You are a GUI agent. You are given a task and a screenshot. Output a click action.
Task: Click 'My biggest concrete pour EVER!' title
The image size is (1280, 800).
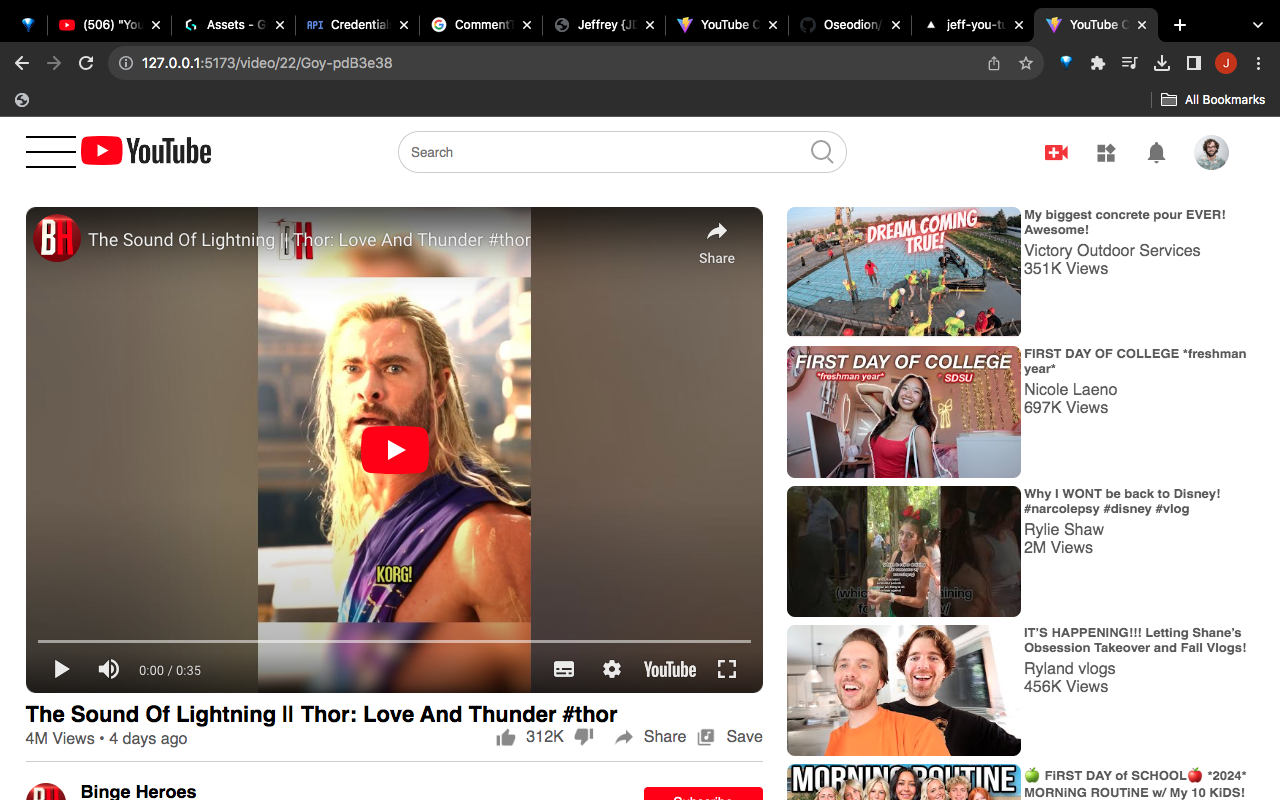pos(1125,222)
